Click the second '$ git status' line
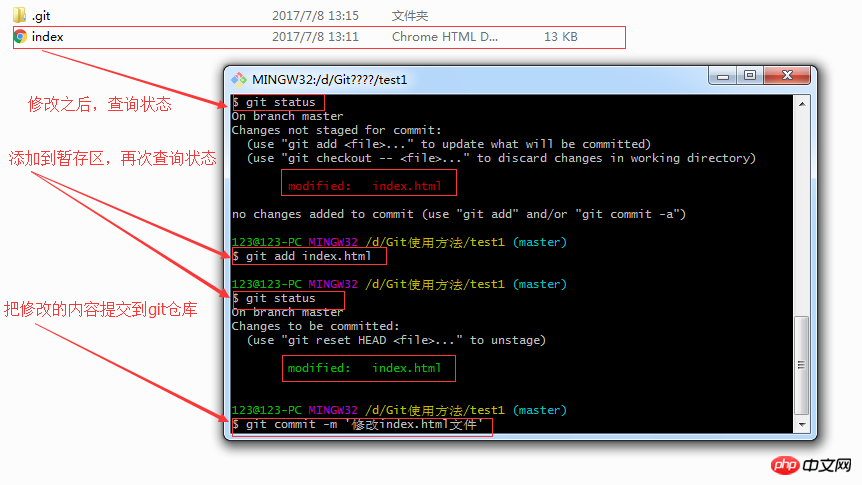The image size is (862, 485). point(274,298)
